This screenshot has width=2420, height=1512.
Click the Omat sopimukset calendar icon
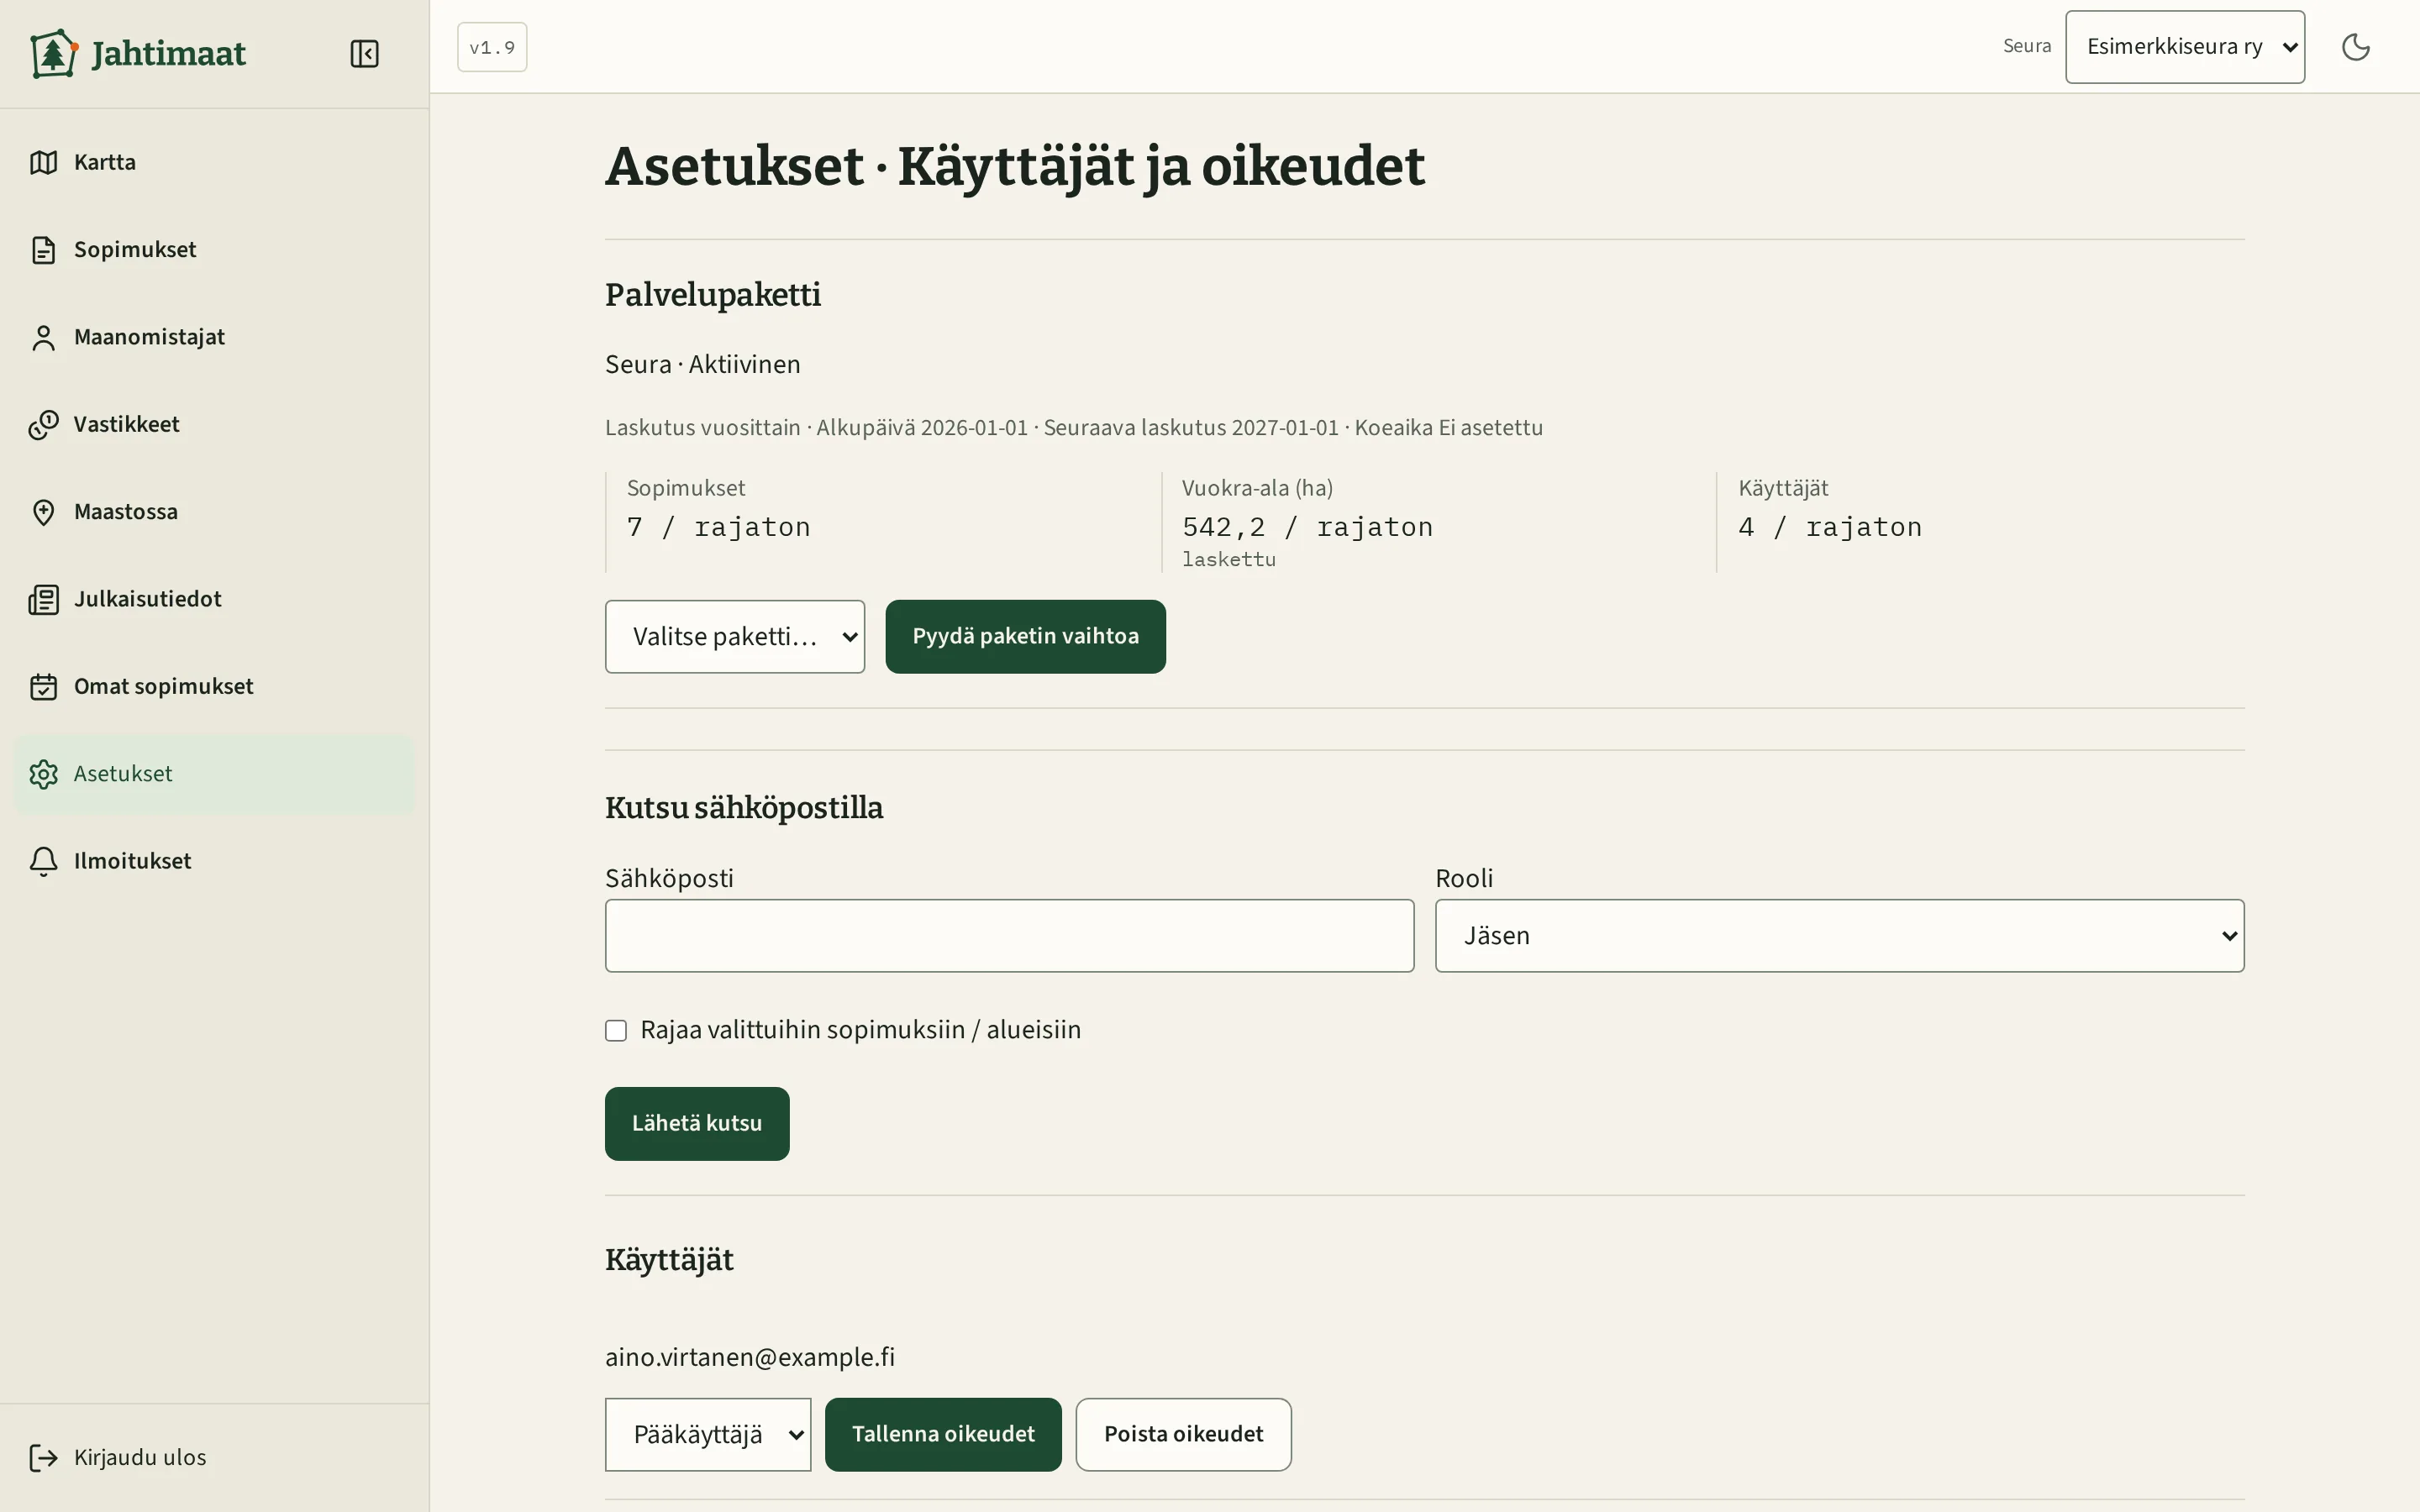click(43, 686)
